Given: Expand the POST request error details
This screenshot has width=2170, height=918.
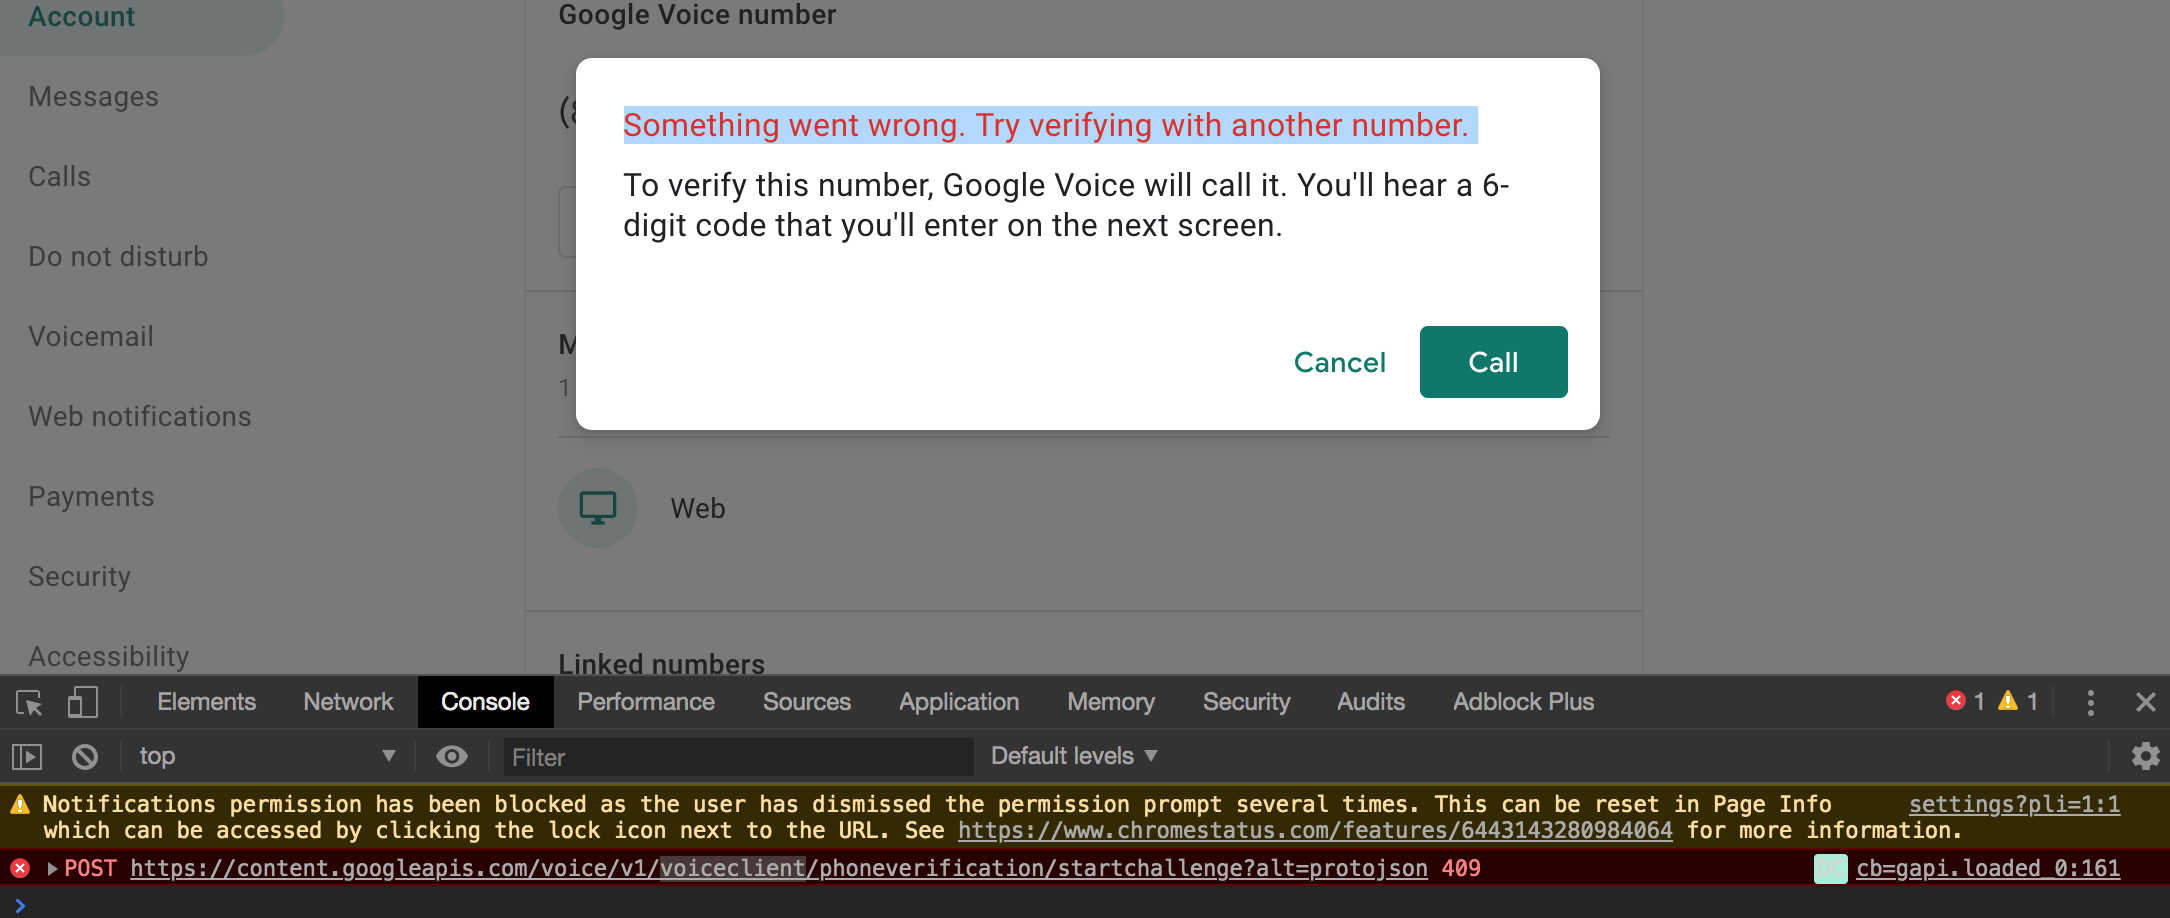Looking at the screenshot, I should click(x=52, y=869).
